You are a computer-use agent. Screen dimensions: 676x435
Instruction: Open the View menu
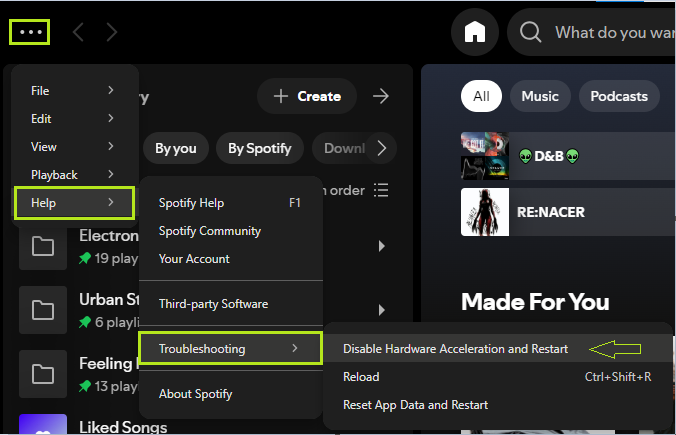[x=74, y=147]
